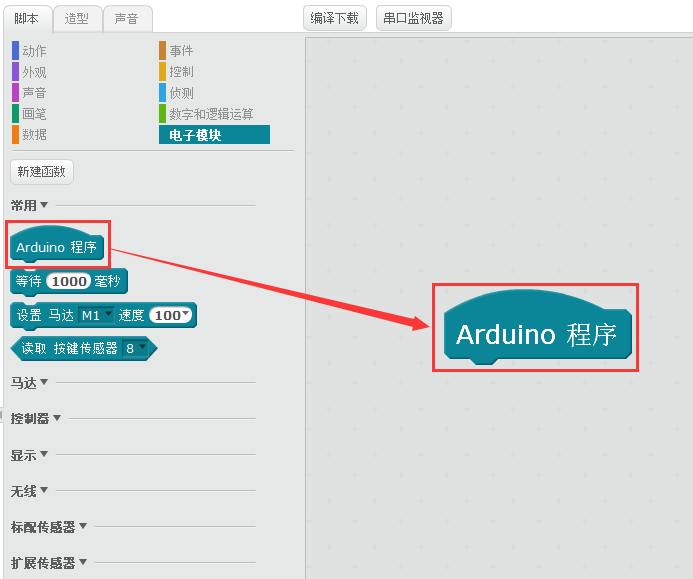The image size is (693, 579).
Task: Open the button sensor port 8 dropdown
Action: click(135, 348)
